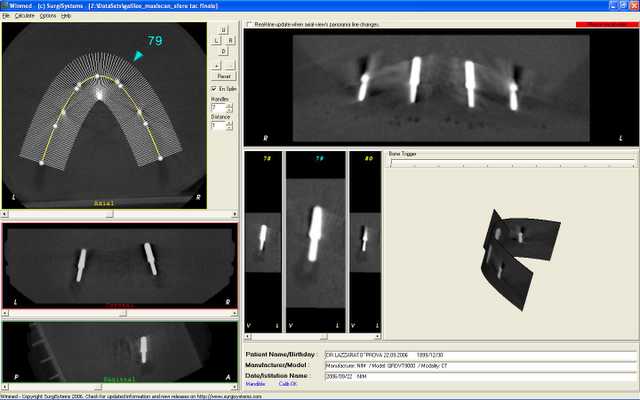
Task: Select cross-section slice 80 thumbnail
Action: point(365,242)
